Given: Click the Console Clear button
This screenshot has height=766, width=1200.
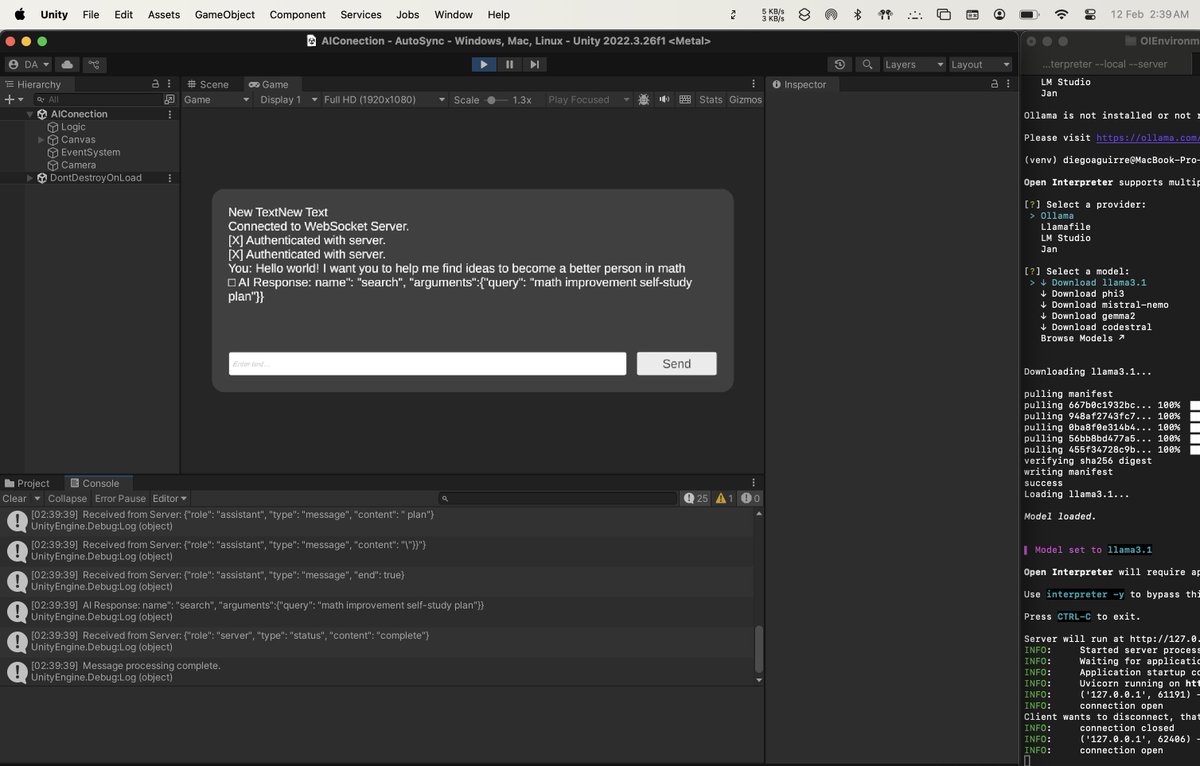Looking at the screenshot, I should pyautogui.click(x=15, y=498).
